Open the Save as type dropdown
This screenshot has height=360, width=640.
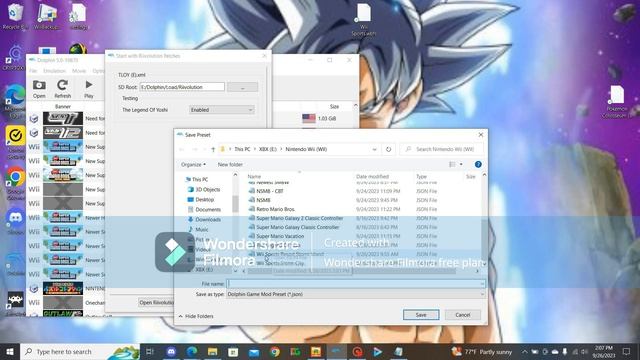356,294
